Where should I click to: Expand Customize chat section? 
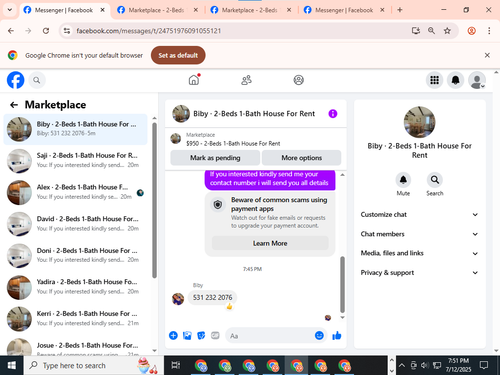419,215
